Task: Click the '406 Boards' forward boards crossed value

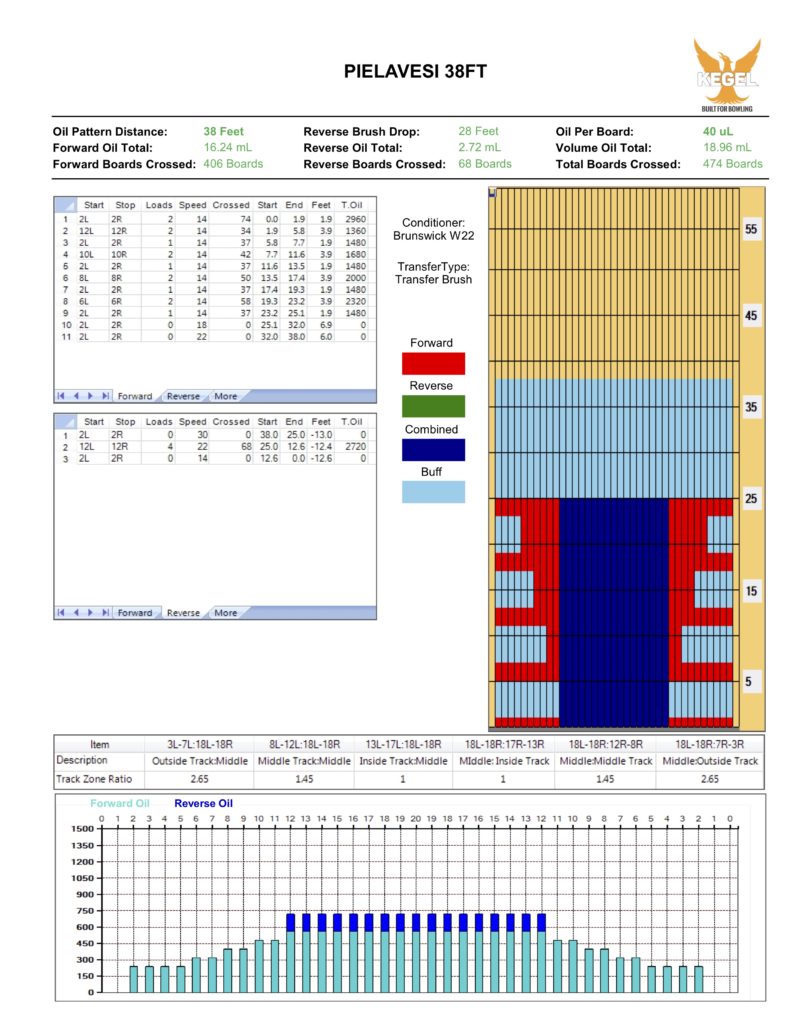Action: click(233, 164)
